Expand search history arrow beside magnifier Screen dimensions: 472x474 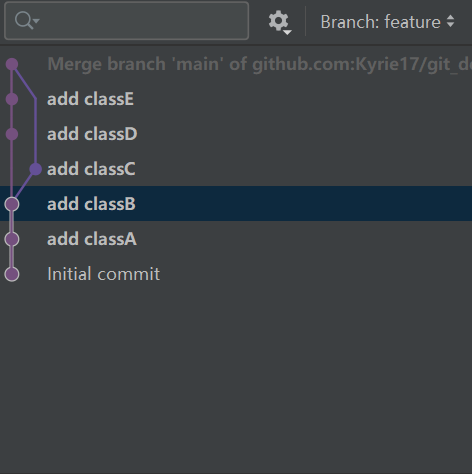point(36,21)
